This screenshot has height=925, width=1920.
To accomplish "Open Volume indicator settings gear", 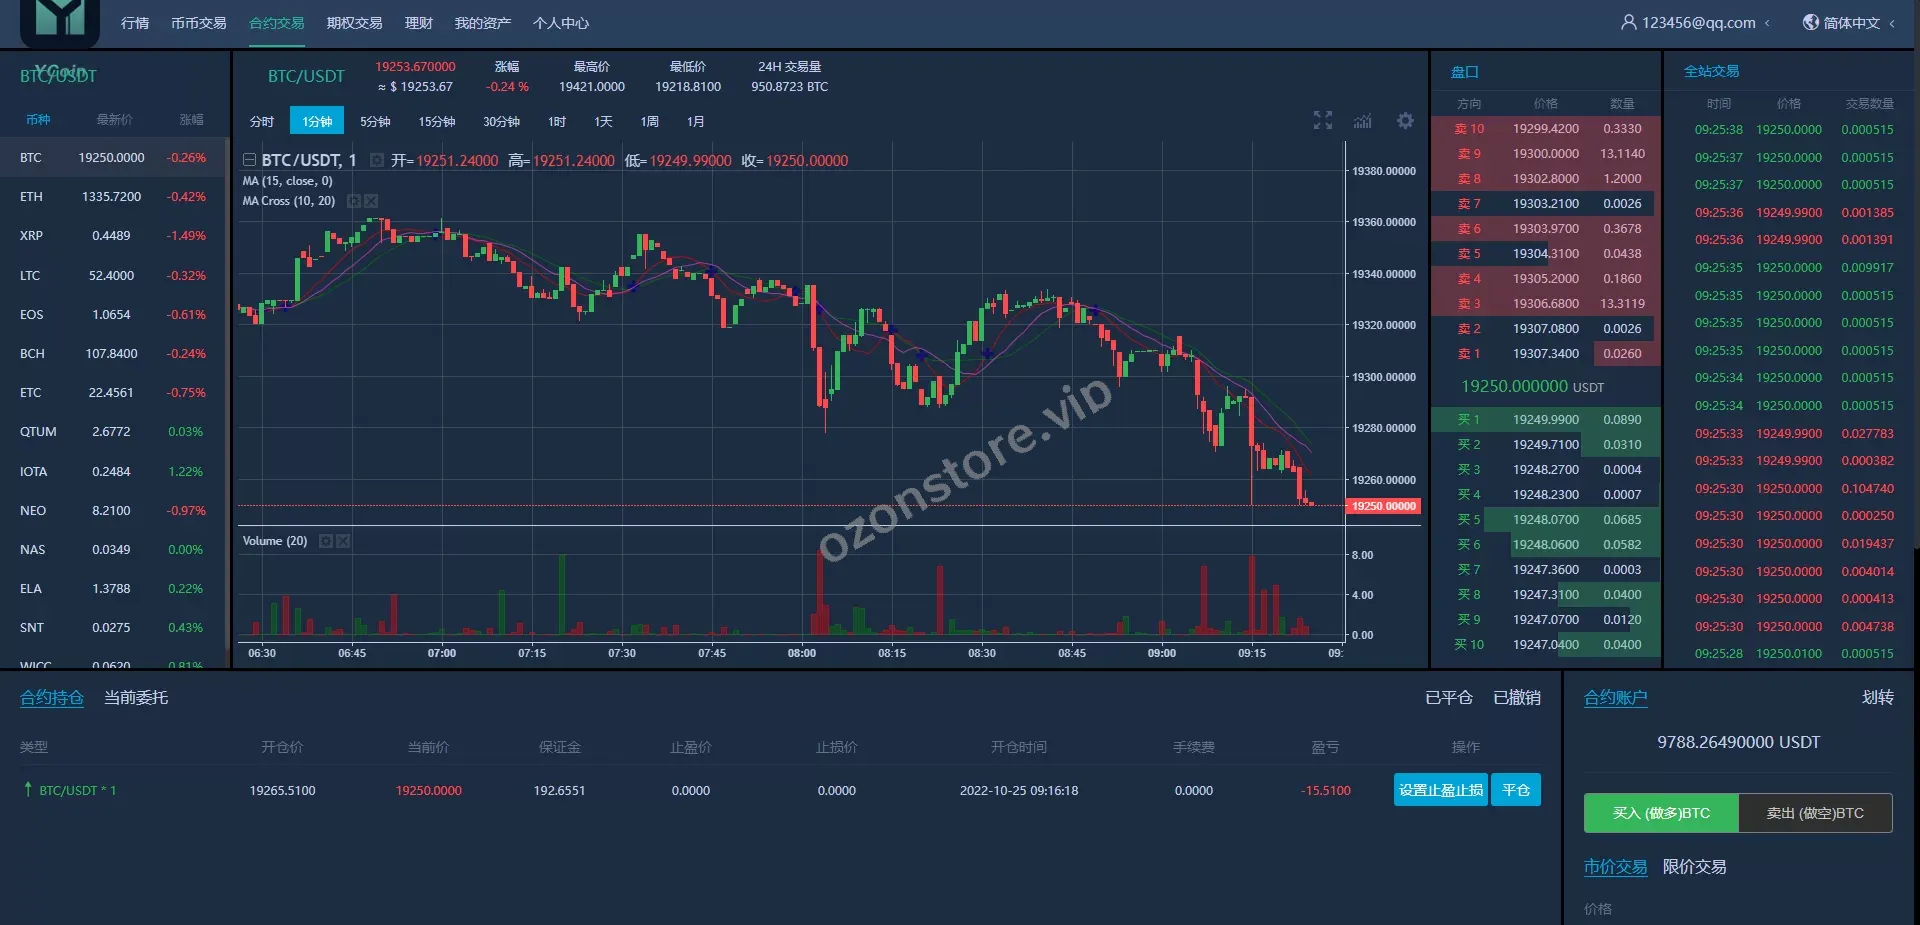I will (x=325, y=541).
